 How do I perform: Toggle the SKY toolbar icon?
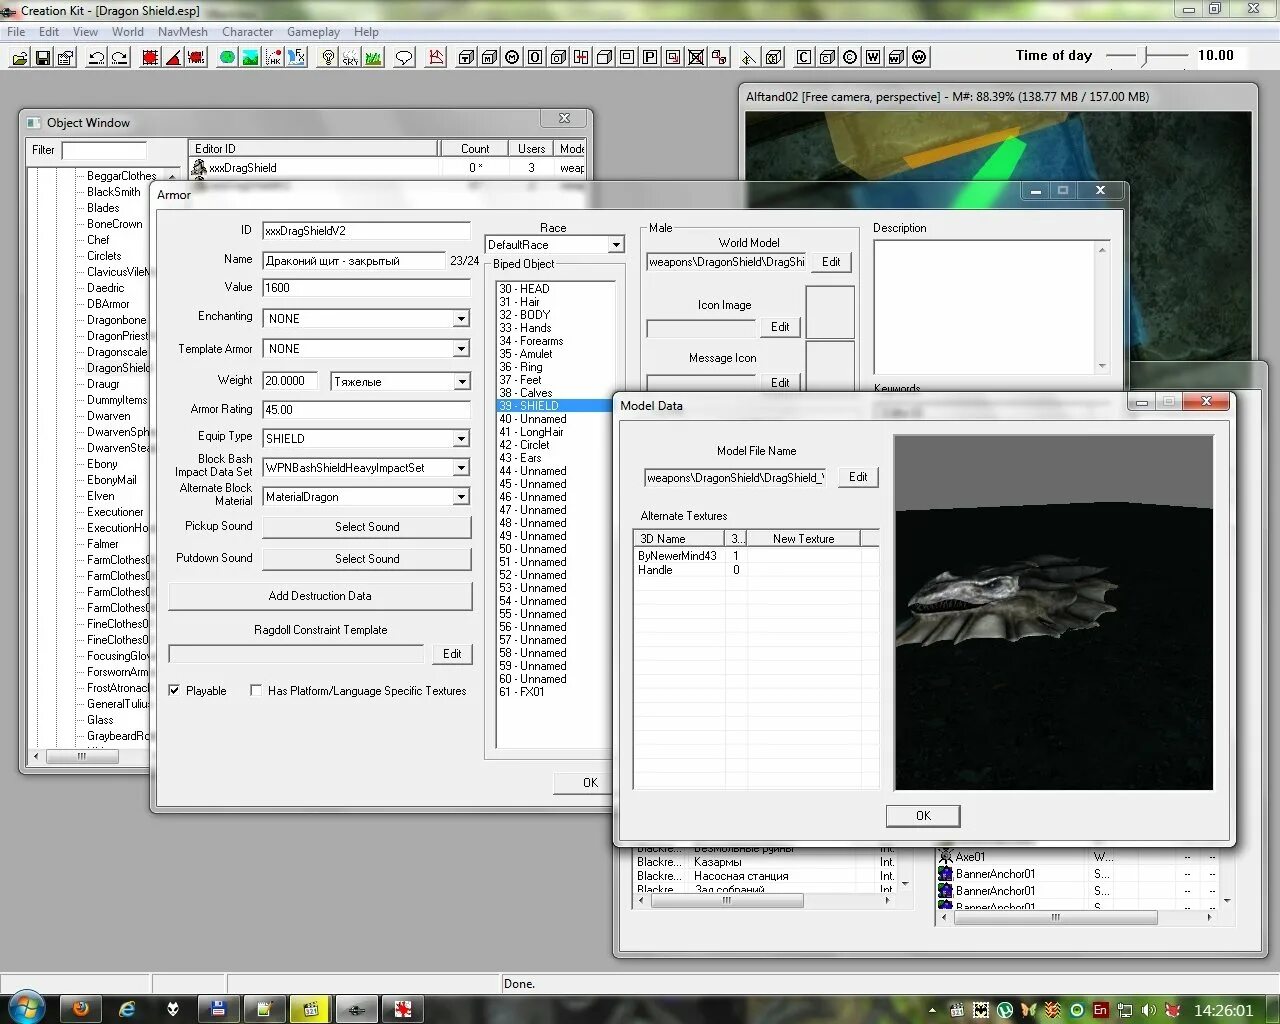pyautogui.click(x=350, y=58)
